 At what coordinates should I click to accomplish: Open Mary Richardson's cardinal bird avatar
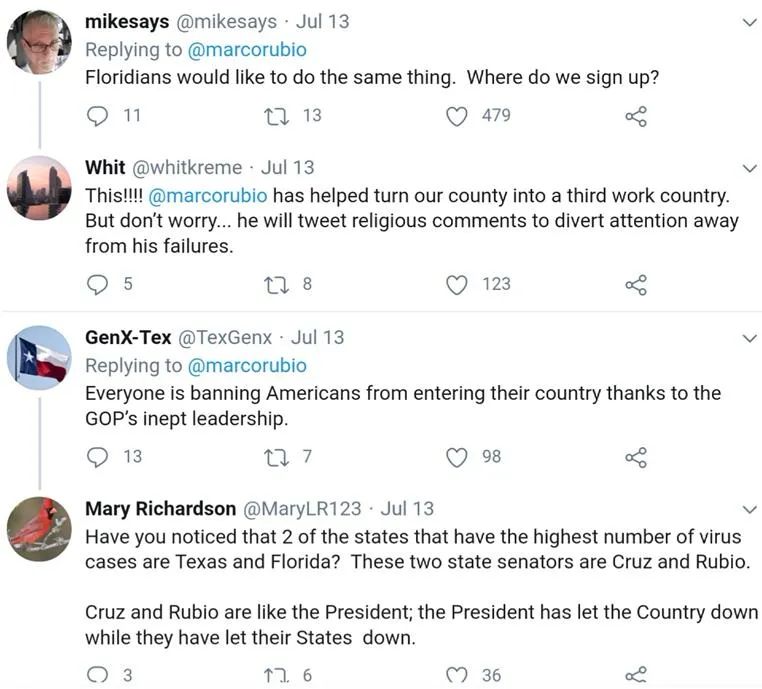(39, 529)
